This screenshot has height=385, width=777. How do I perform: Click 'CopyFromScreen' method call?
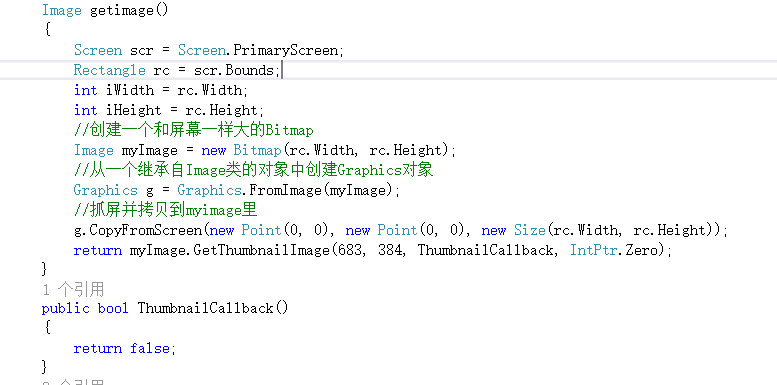(146, 230)
